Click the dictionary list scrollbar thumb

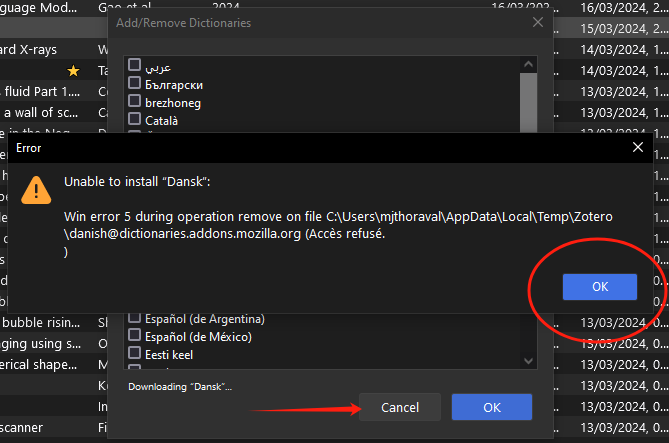528,102
